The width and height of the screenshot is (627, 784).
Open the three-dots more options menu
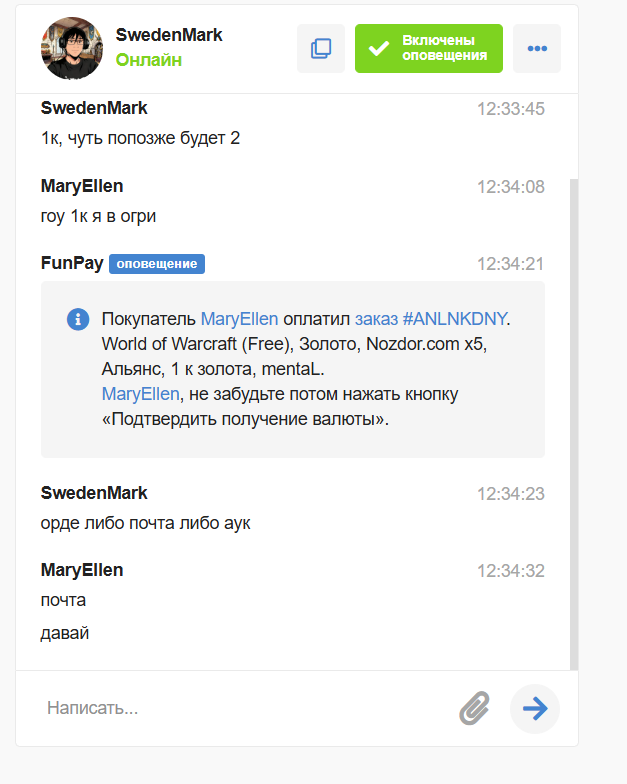[x=537, y=48]
